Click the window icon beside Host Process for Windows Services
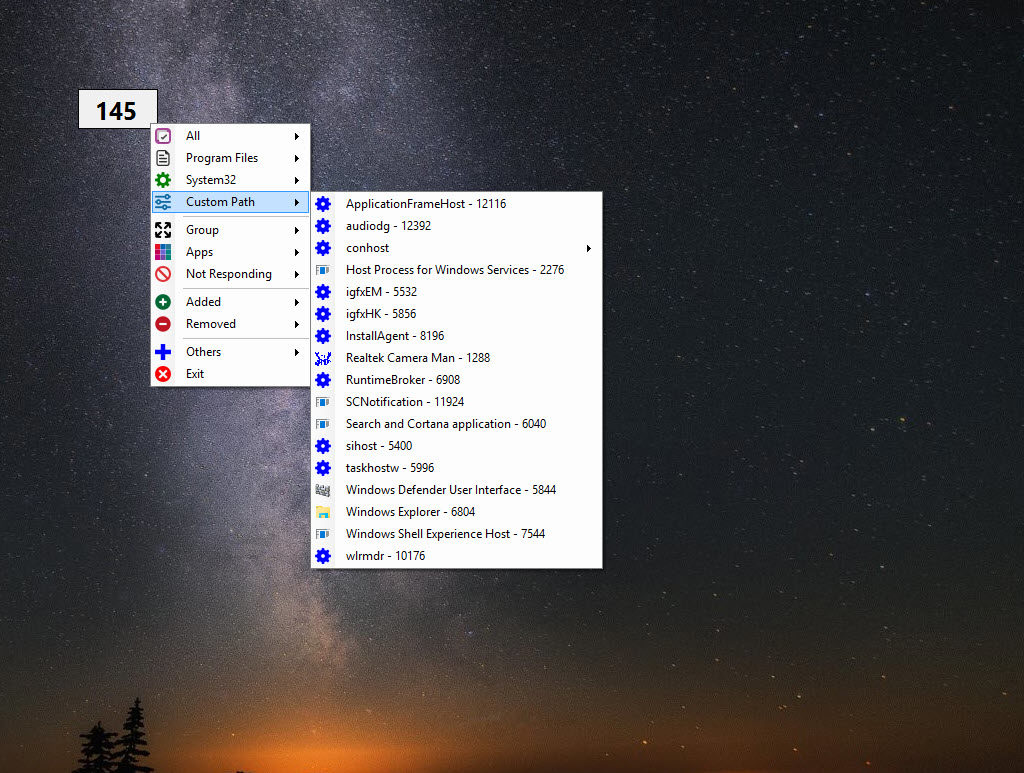This screenshot has height=773, width=1024. (323, 270)
